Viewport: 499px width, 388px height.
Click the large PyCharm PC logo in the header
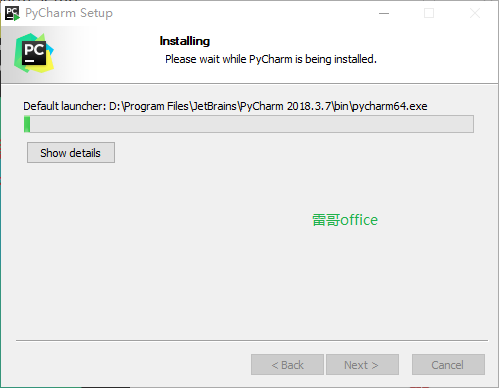coord(34,53)
